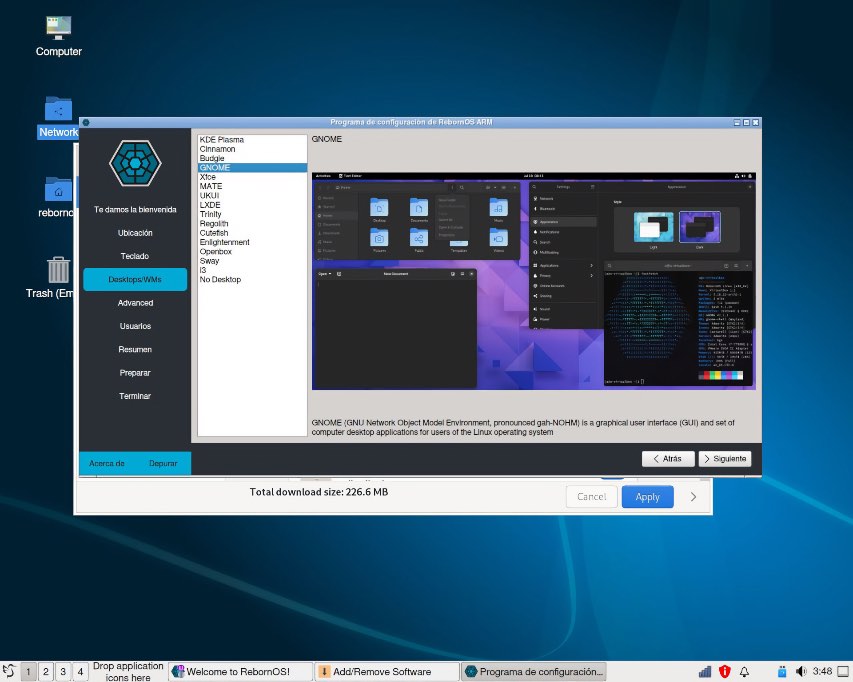The height and width of the screenshot is (682, 853).
Task: Select UKUI in desktop list
Action: (252, 196)
